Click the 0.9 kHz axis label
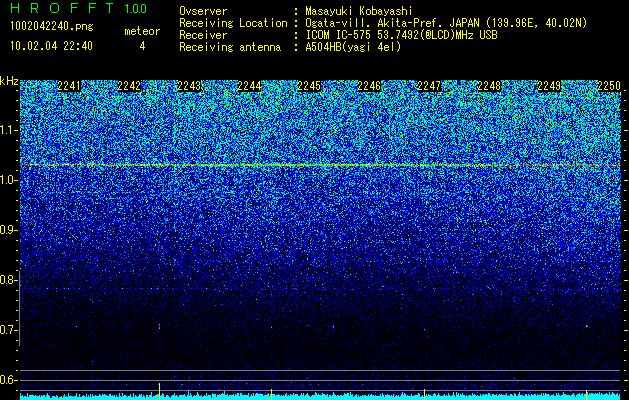Screen dimensions: 629x400 pyautogui.click(x=8, y=230)
